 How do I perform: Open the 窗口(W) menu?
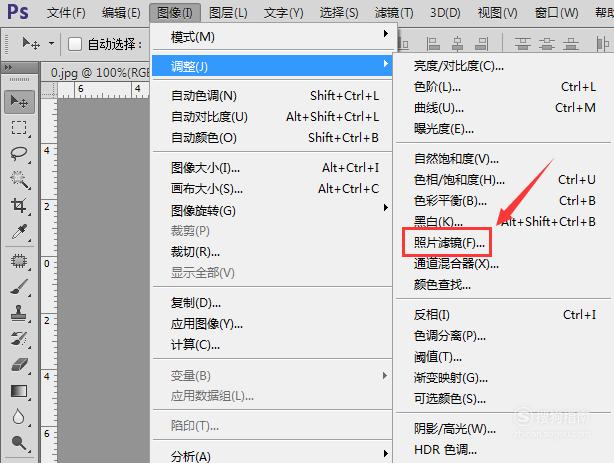pos(556,13)
